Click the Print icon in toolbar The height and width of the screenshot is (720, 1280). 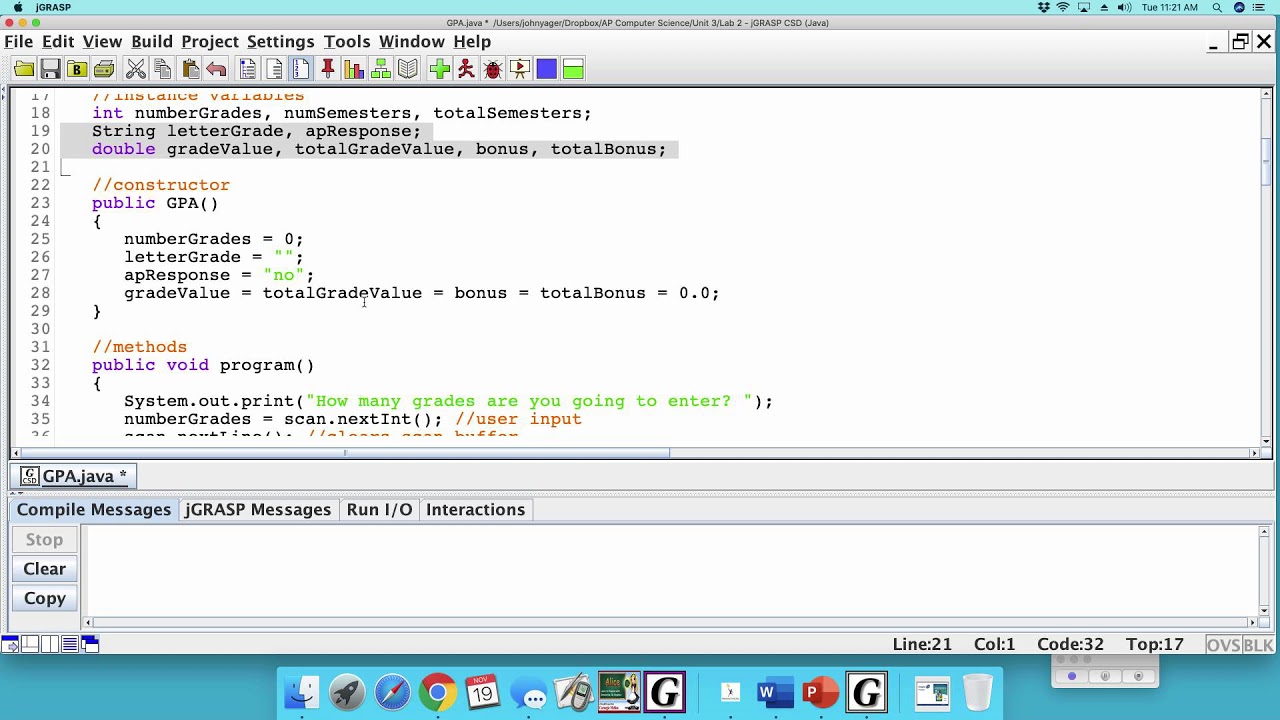(x=104, y=69)
